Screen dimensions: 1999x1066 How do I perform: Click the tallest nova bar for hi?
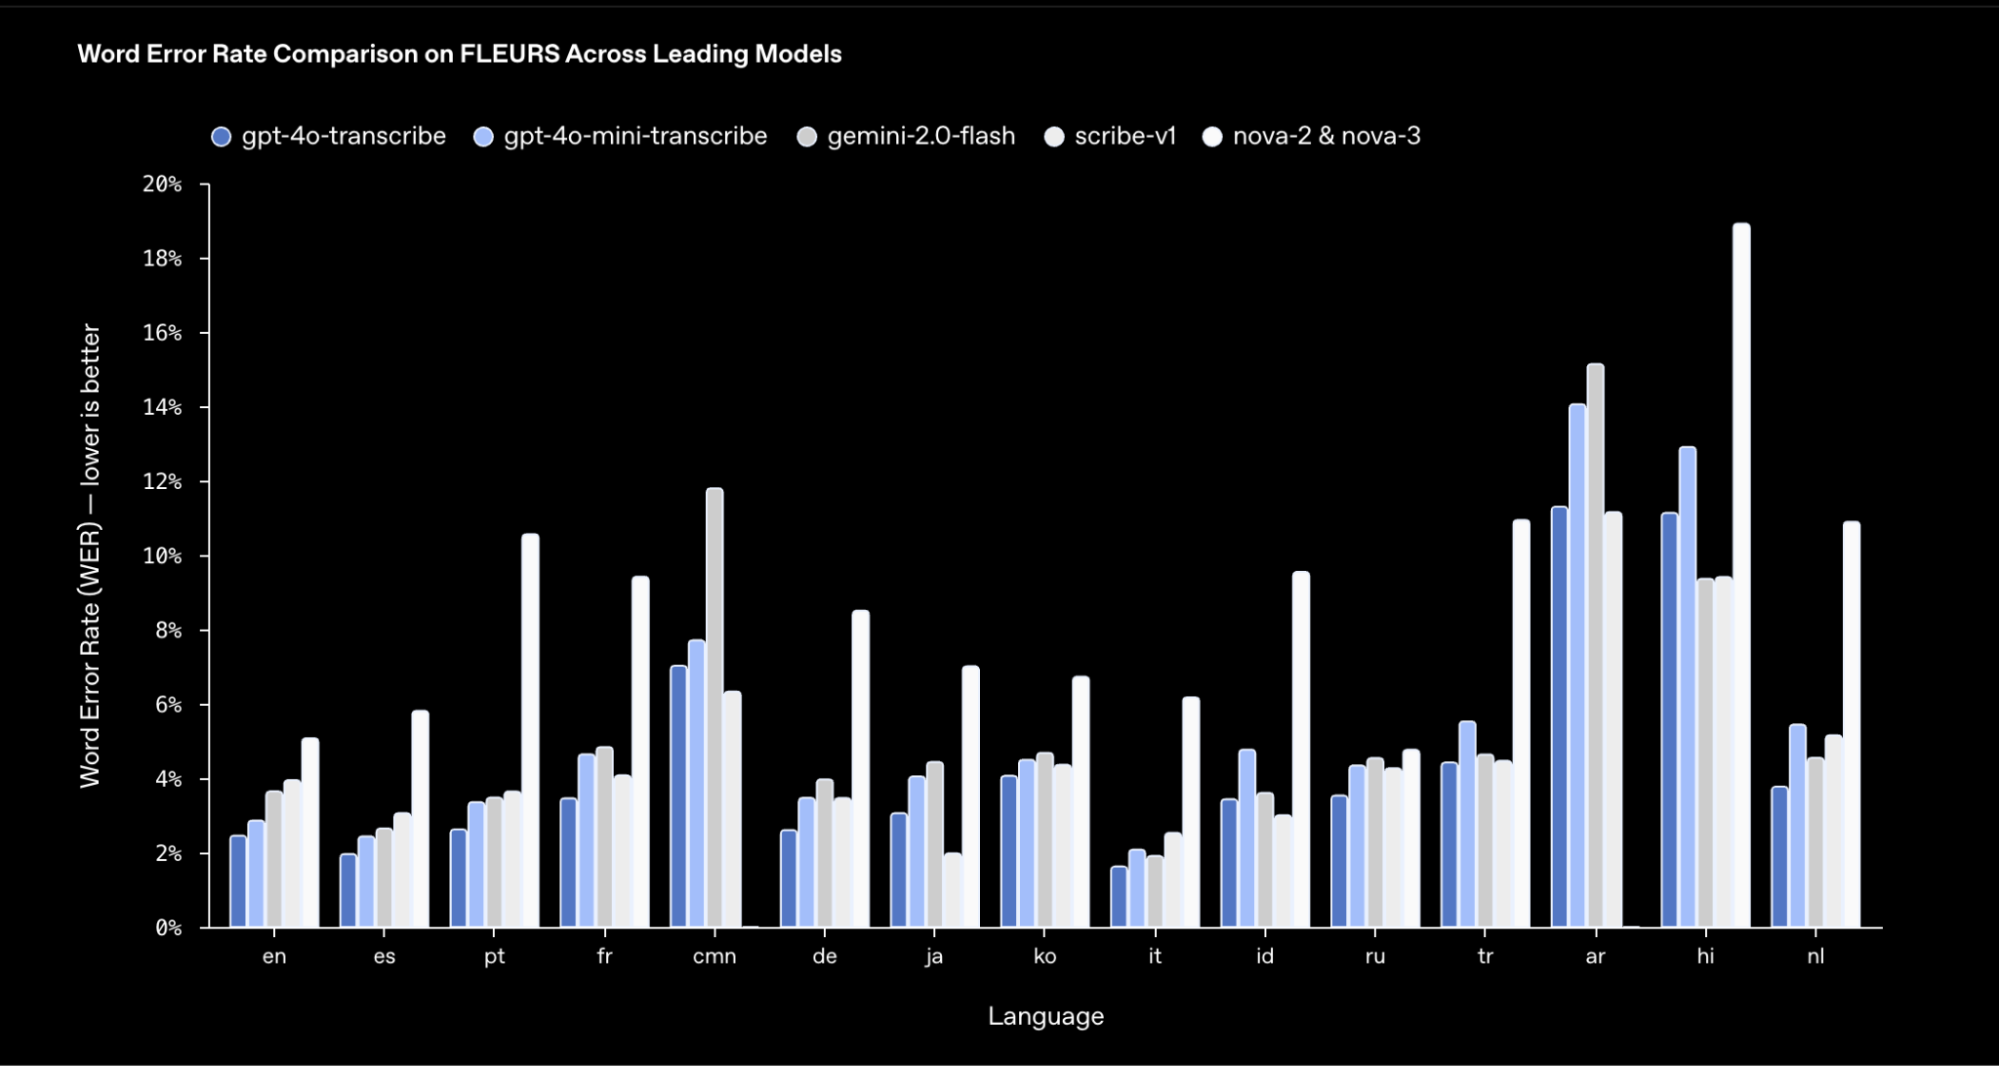(1741, 575)
